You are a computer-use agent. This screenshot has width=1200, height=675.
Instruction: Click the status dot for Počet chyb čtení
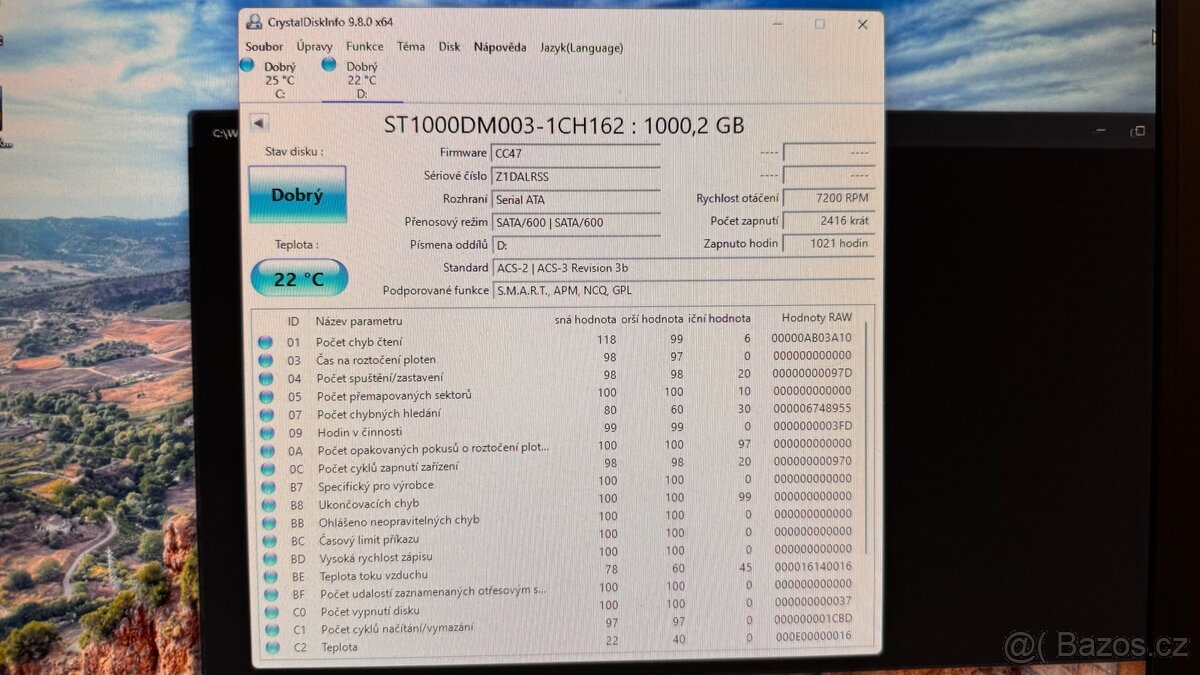coord(266,341)
